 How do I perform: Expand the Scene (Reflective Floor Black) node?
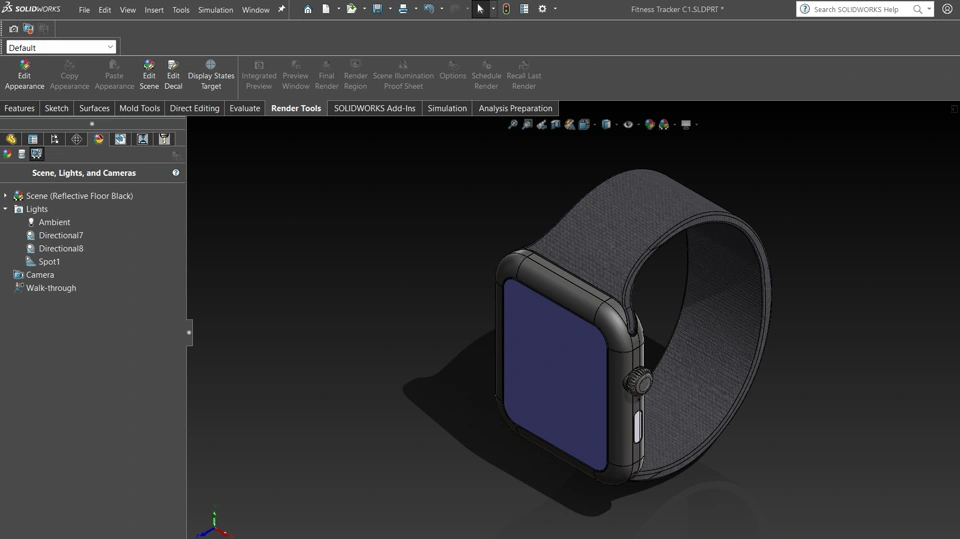(6, 196)
